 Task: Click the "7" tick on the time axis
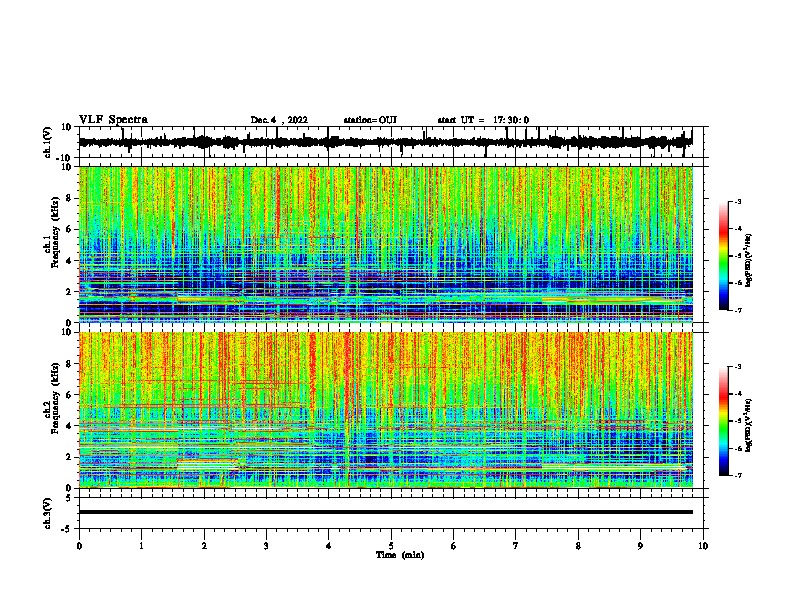516,546
